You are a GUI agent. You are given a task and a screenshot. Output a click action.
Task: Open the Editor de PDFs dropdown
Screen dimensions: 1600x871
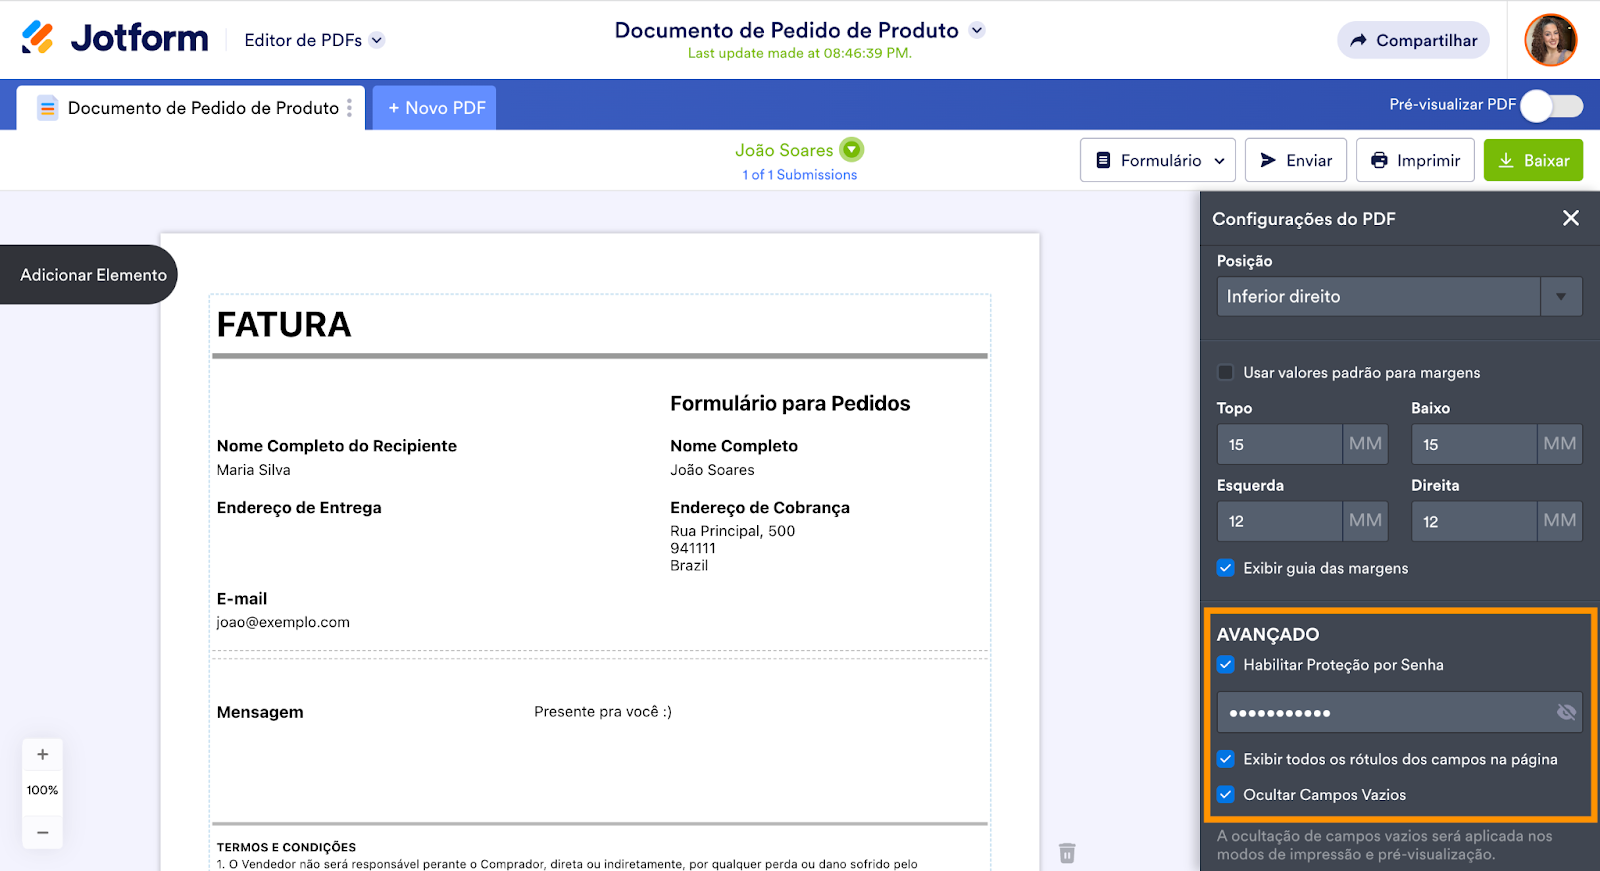pyautogui.click(x=314, y=40)
